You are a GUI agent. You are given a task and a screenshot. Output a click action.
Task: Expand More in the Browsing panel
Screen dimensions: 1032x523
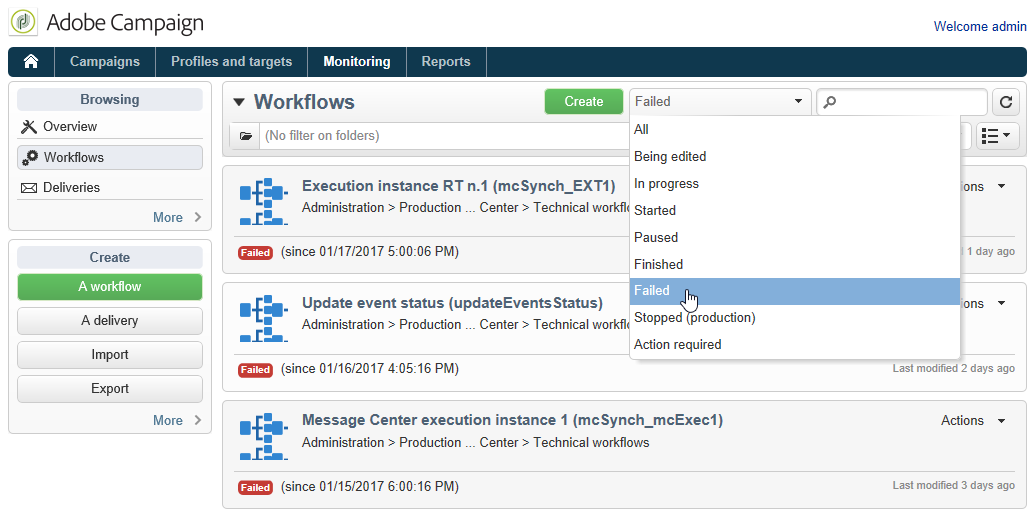pyautogui.click(x=177, y=218)
